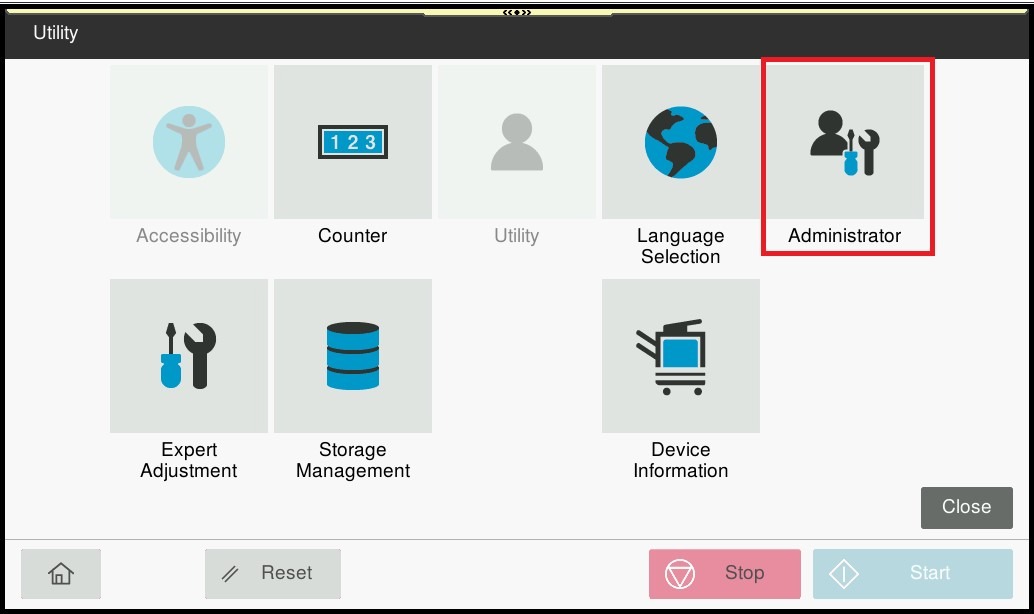Tap the Accessibility person icon
The image size is (1034, 614).
(189, 143)
